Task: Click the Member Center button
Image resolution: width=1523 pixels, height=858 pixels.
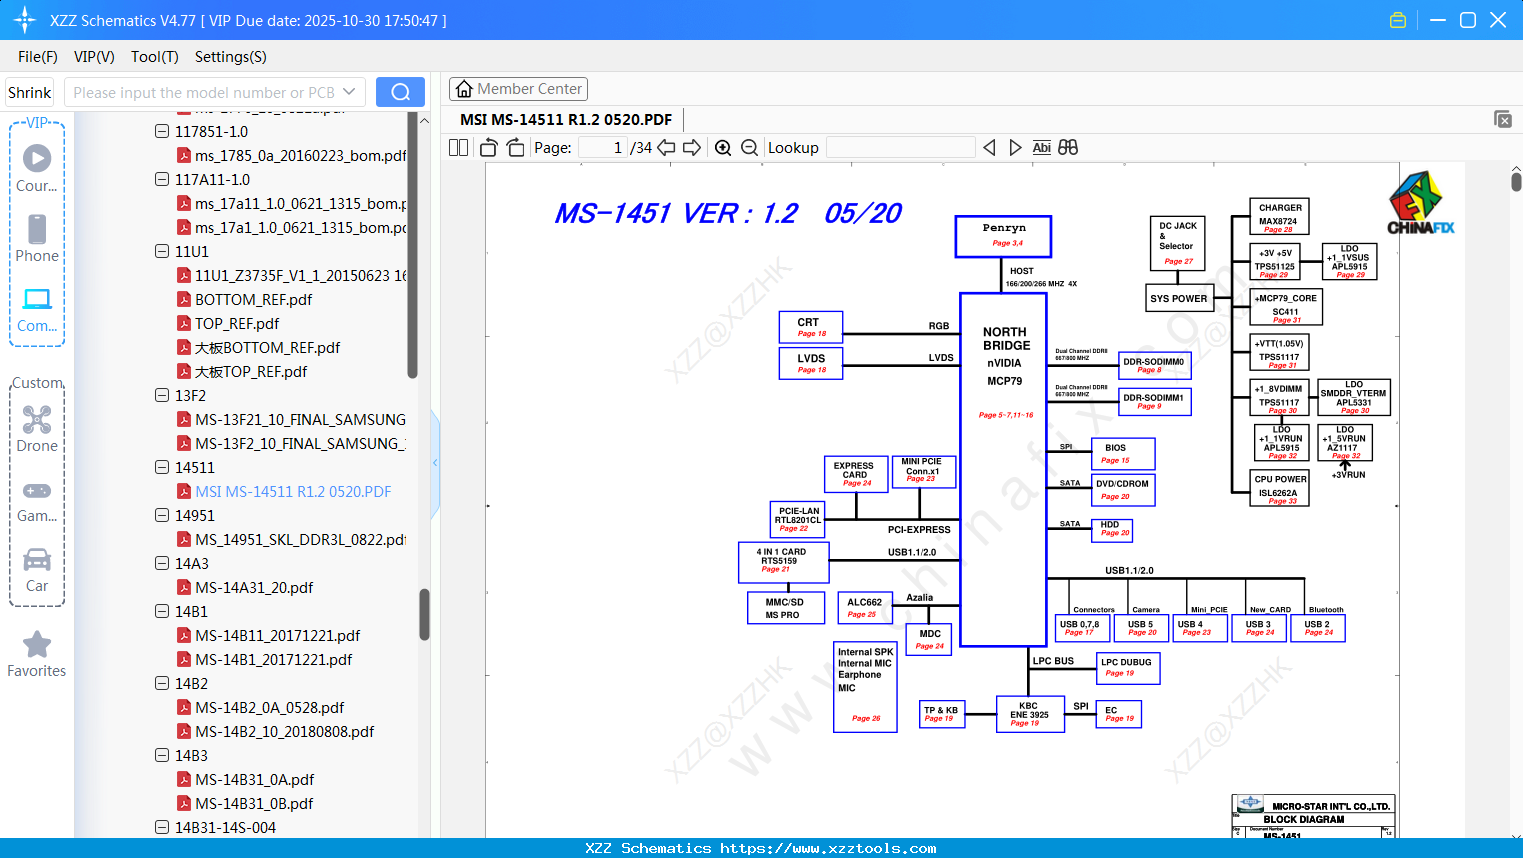Action: [518, 89]
